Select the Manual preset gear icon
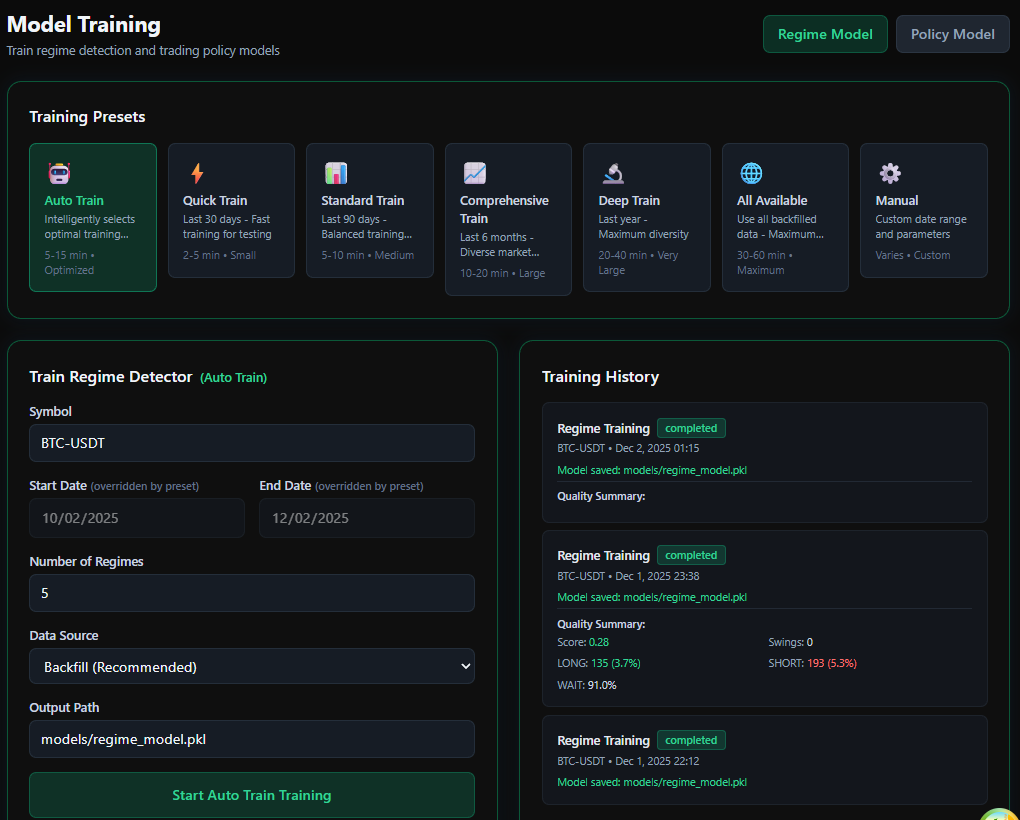This screenshot has height=820, width=1020. coord(890,173)
